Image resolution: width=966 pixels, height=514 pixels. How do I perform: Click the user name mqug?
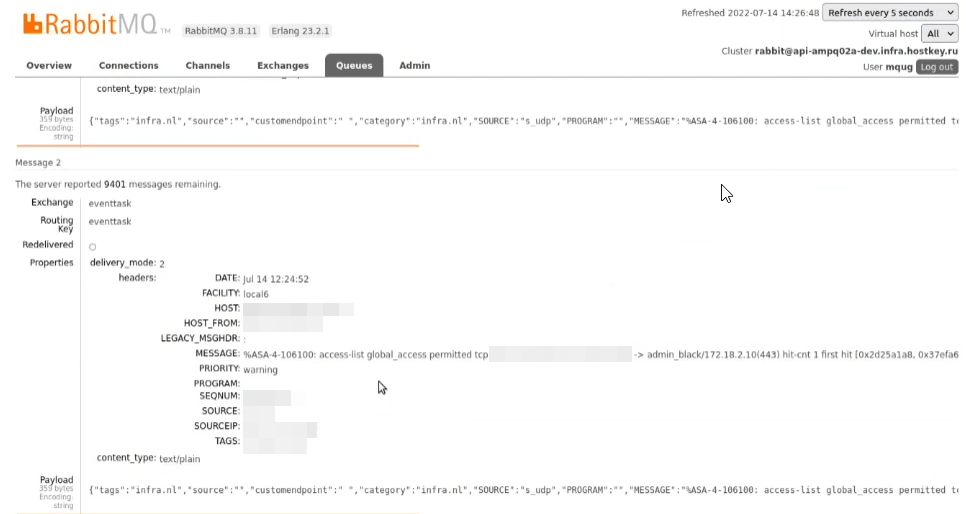899,67
